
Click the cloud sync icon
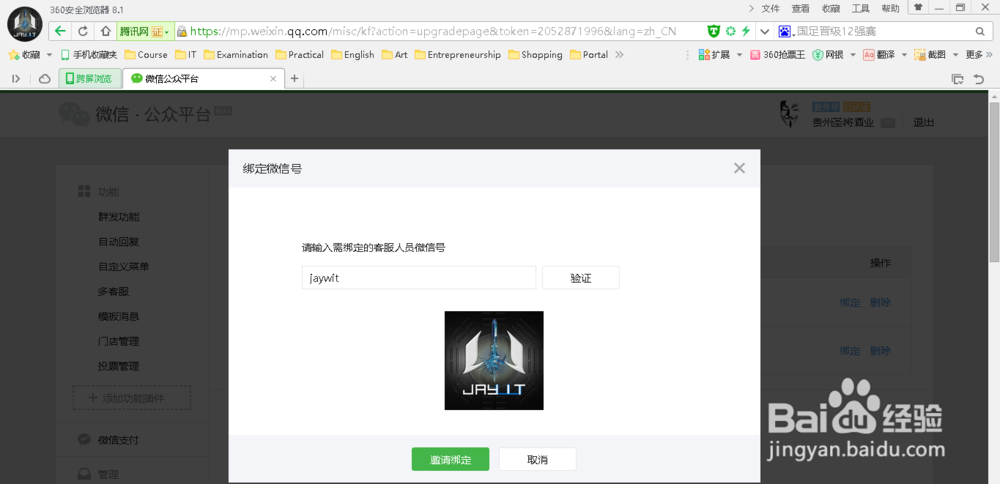coord(45,78)
